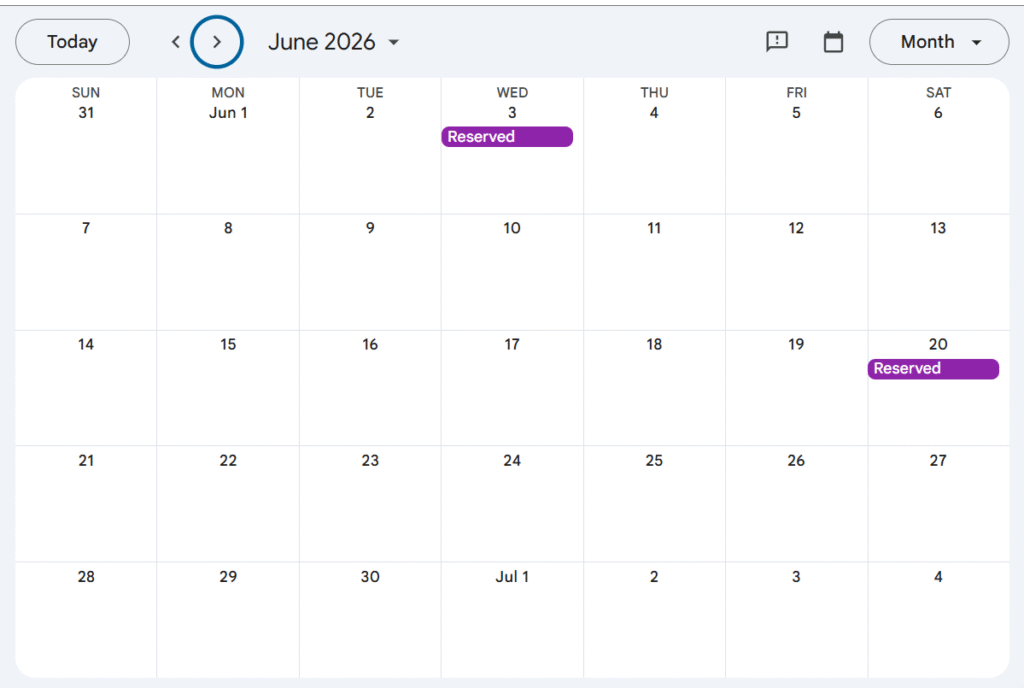The image size is (1024, 688).
Task: Click date 25 in Thursday column
Action: tap(654, 461)
